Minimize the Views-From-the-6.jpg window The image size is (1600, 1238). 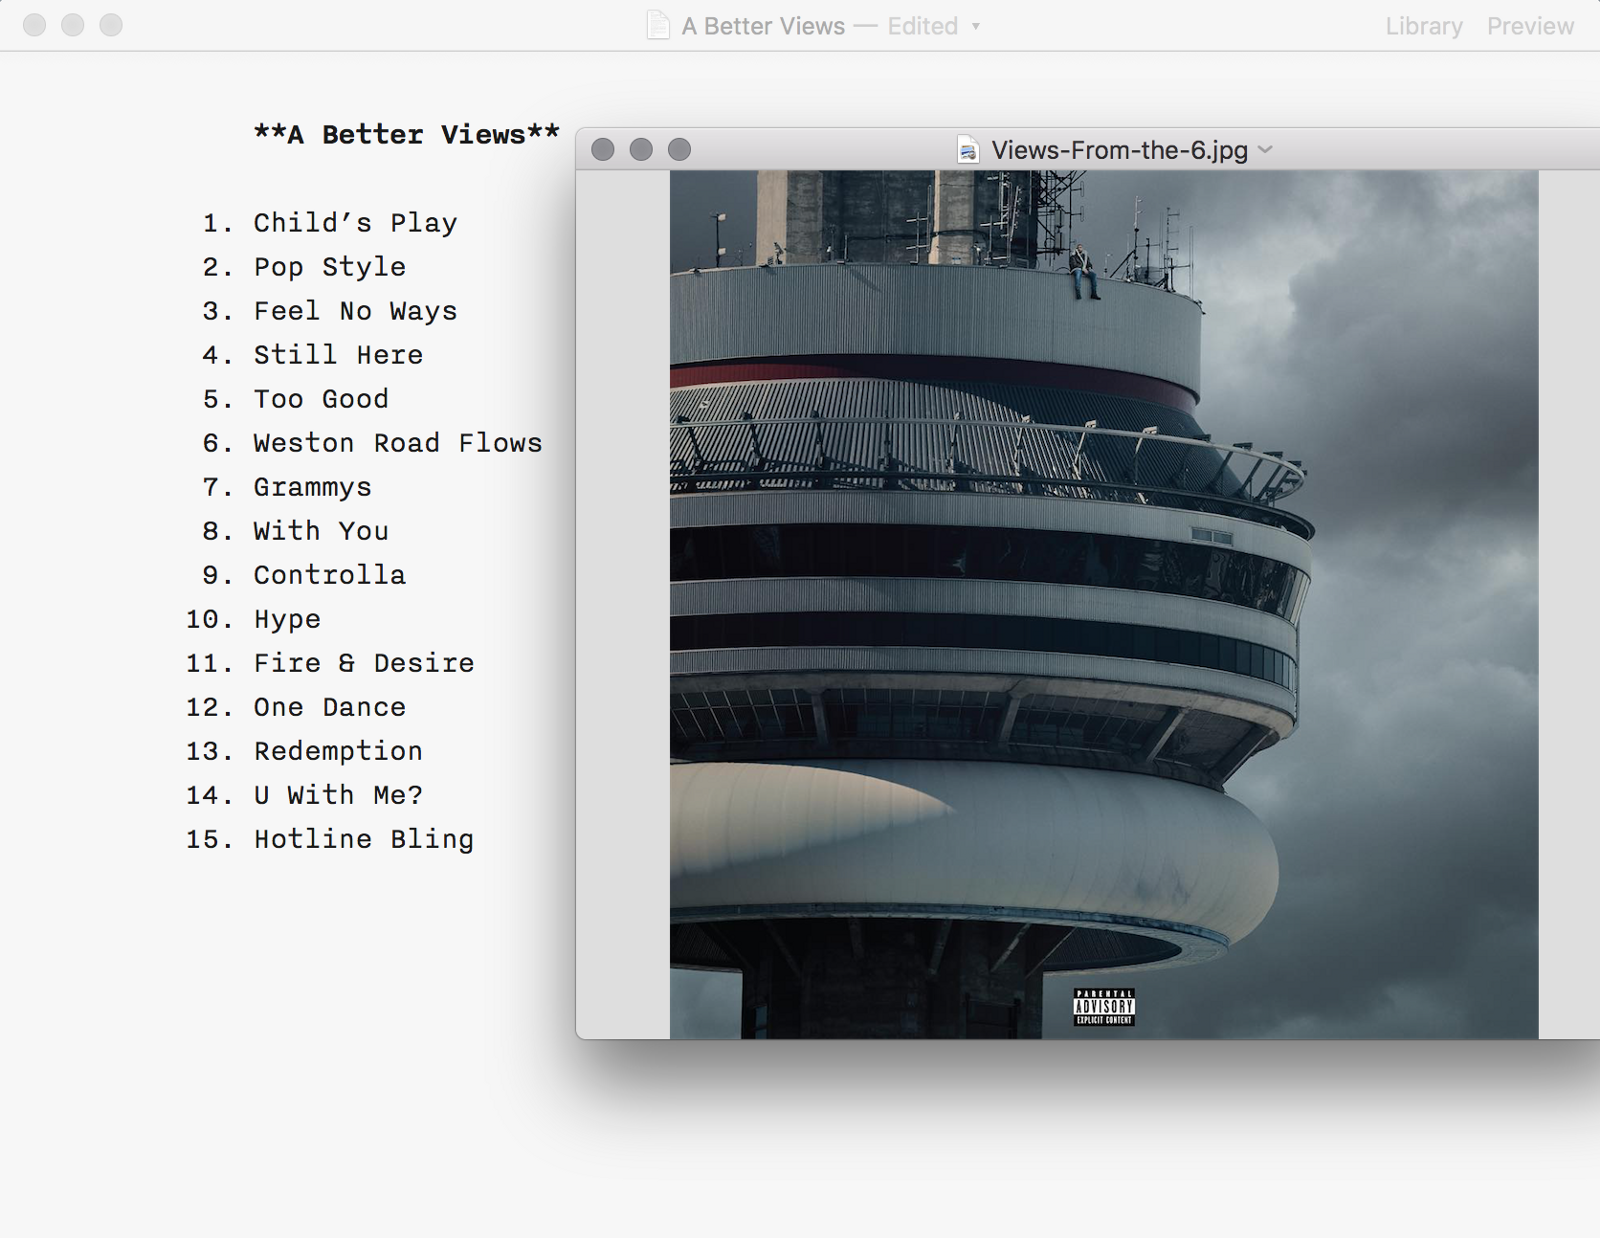pyautogui.click(x=641, y=150)
